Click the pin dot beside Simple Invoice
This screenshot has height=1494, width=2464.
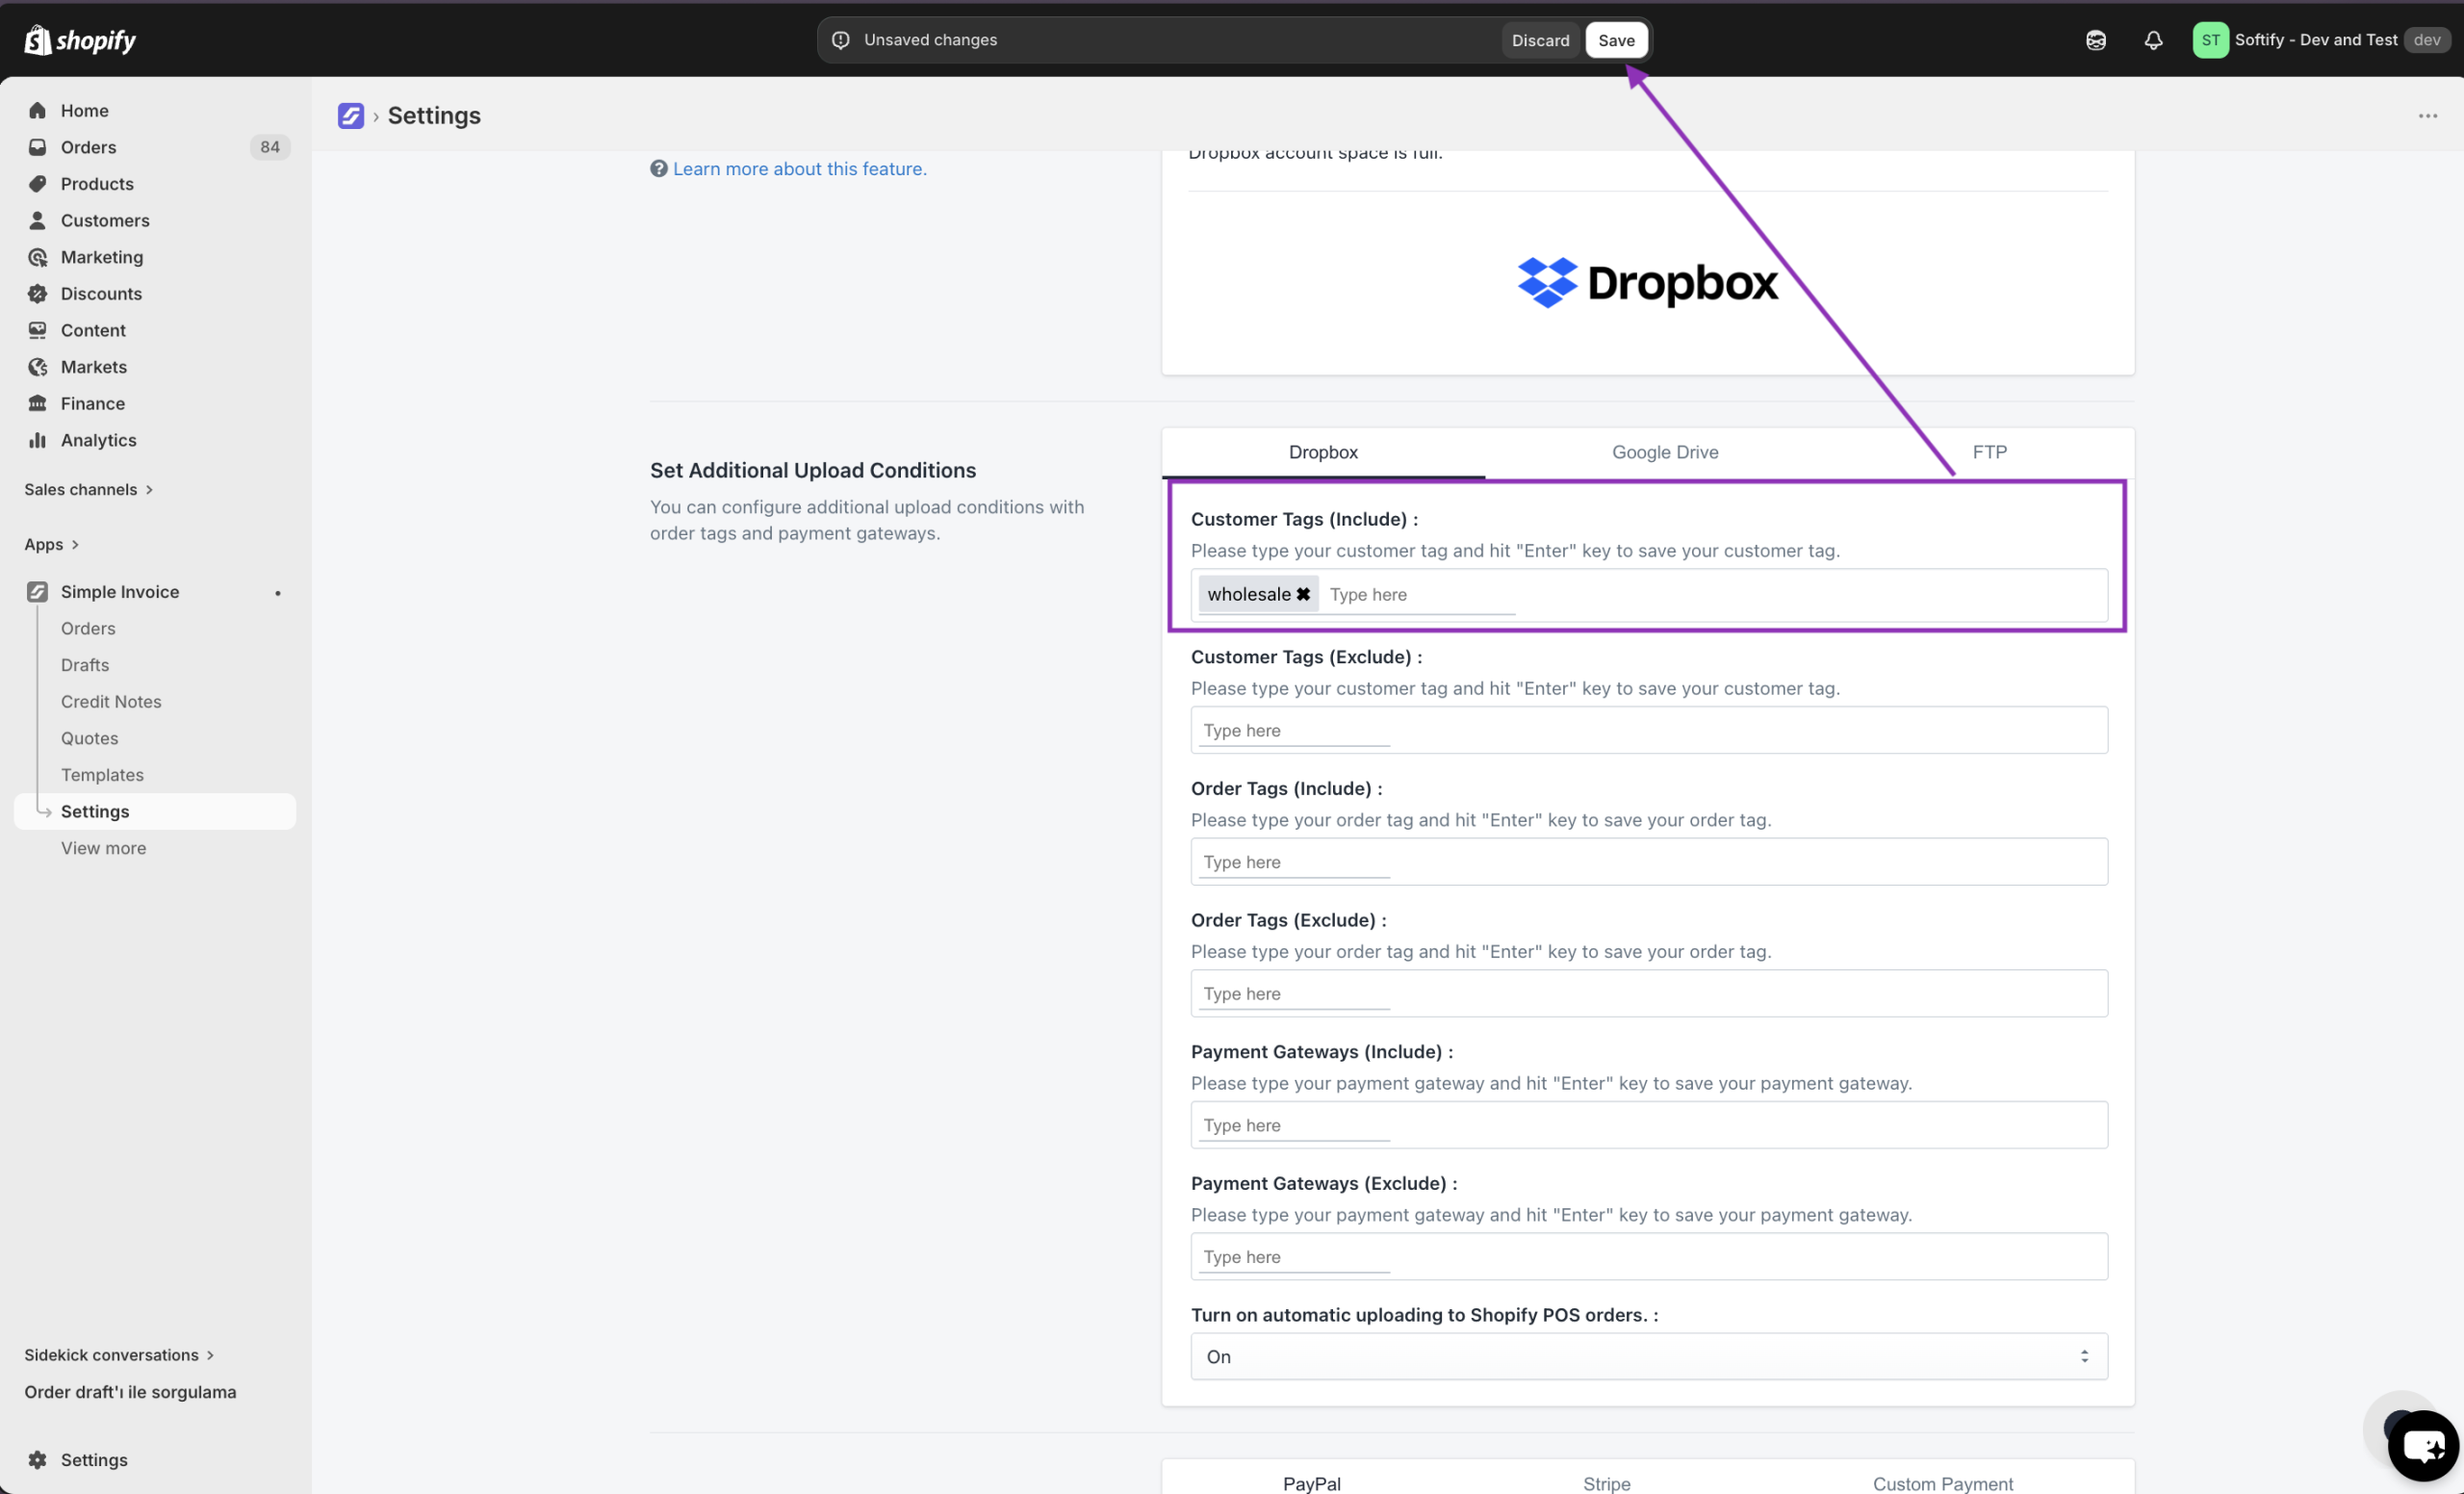pos(278,593)
